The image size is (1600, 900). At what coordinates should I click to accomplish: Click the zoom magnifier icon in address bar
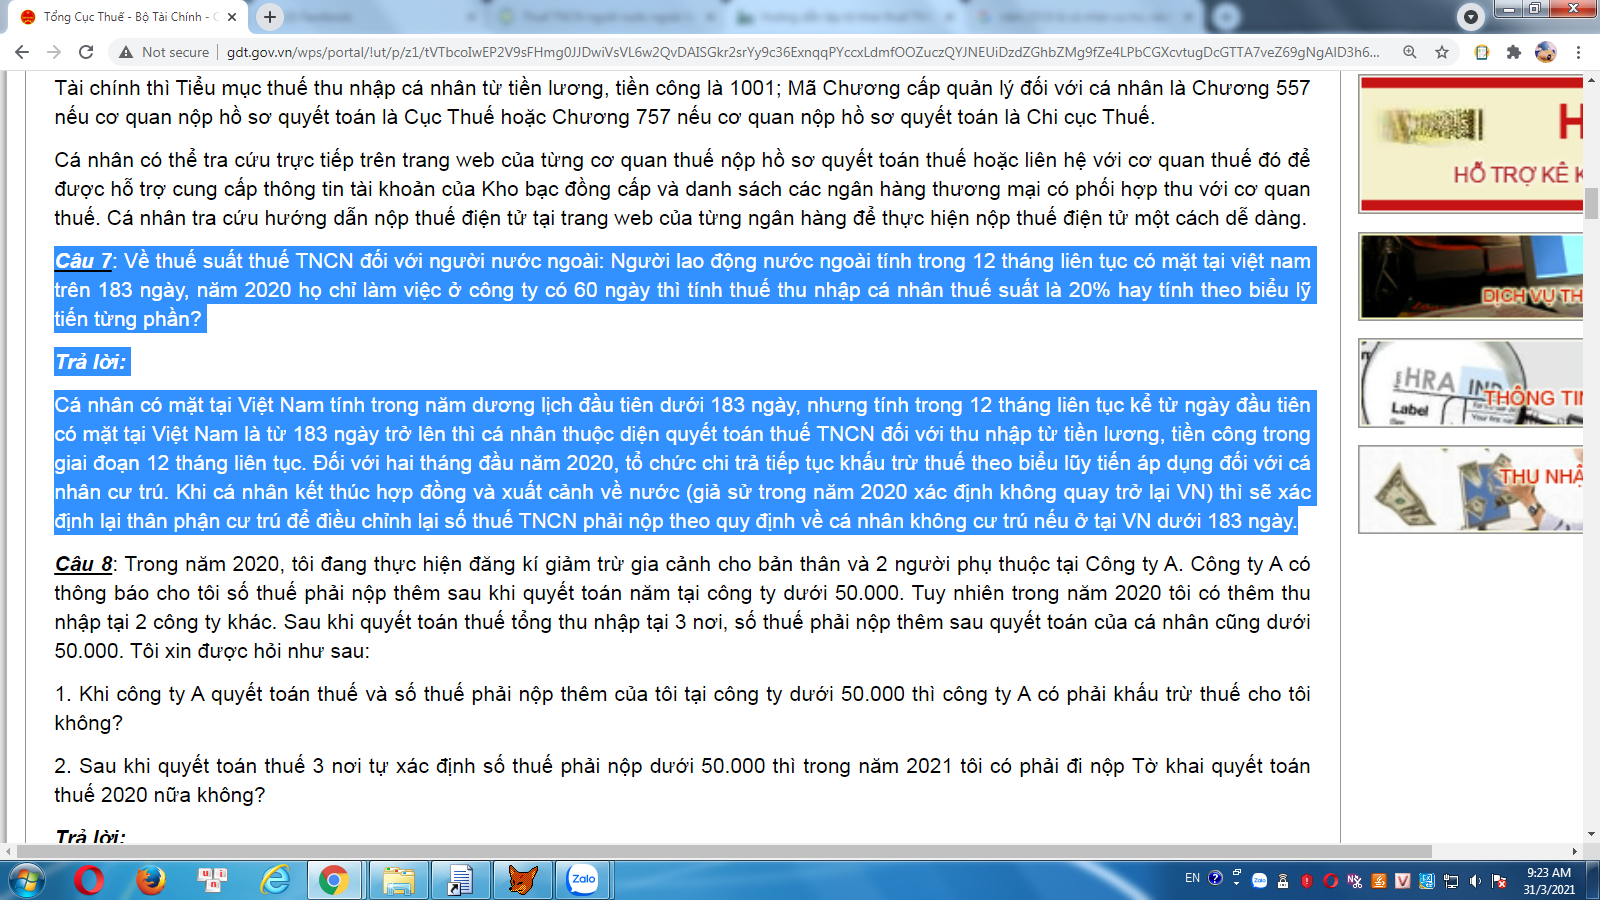point(1410,52)
